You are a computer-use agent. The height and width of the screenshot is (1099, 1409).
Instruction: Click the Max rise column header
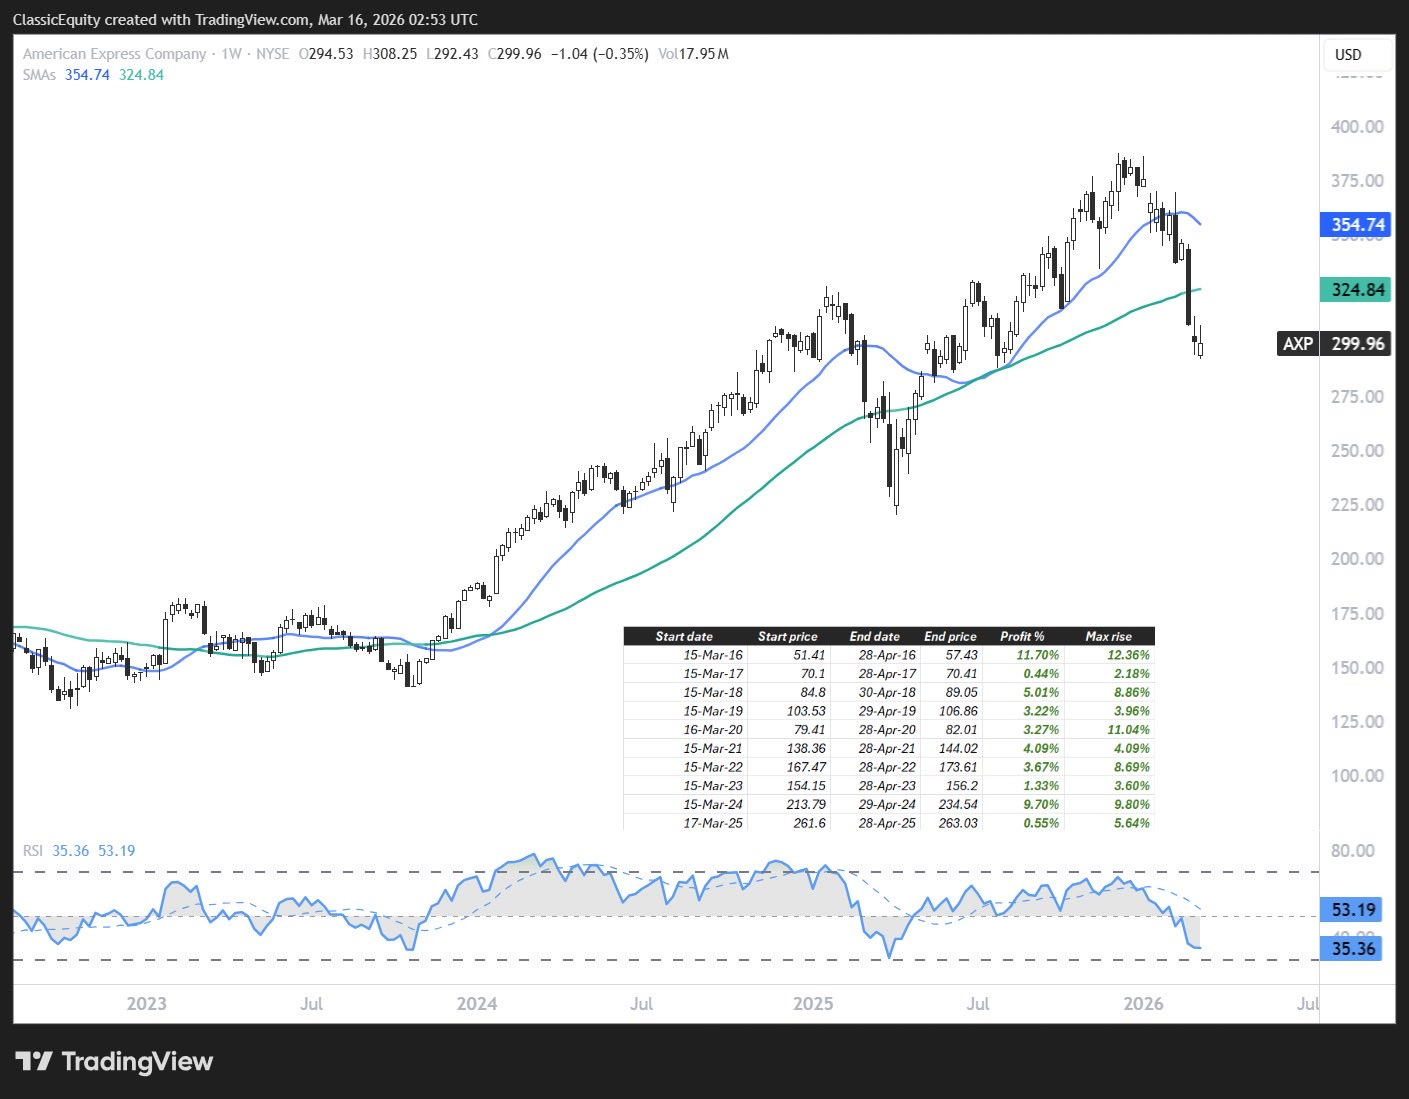pyautogui.click(x=1108, y=636)
